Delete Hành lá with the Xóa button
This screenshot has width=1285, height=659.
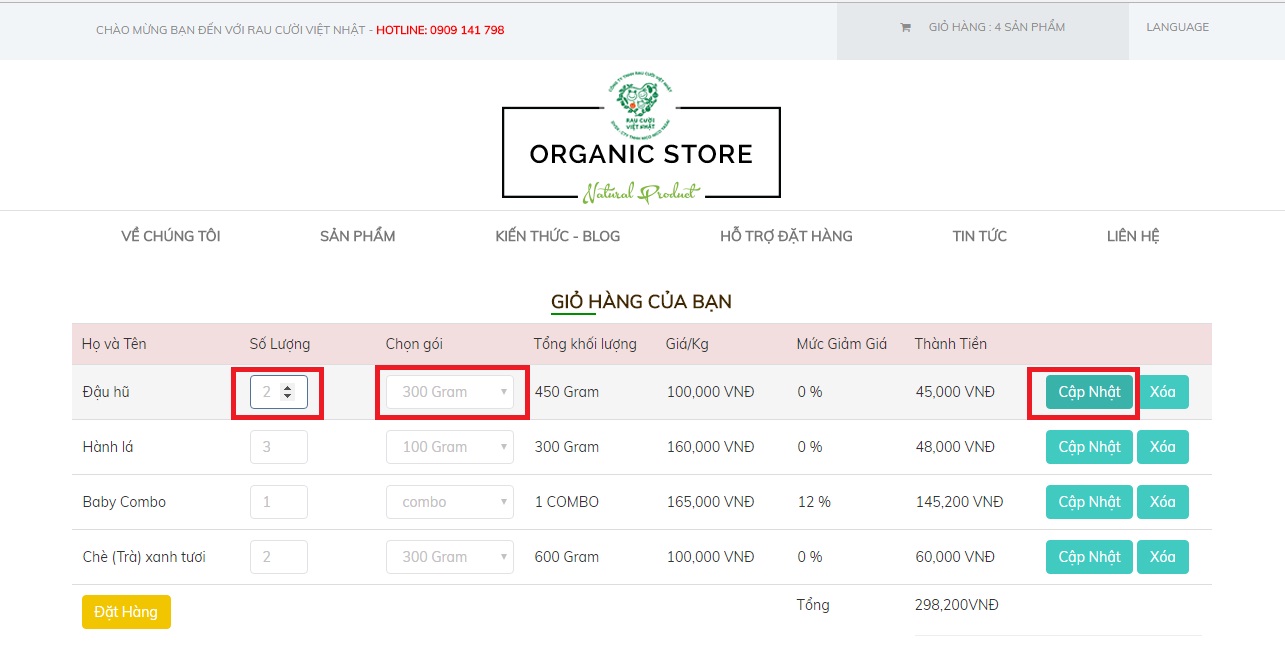1162,447
